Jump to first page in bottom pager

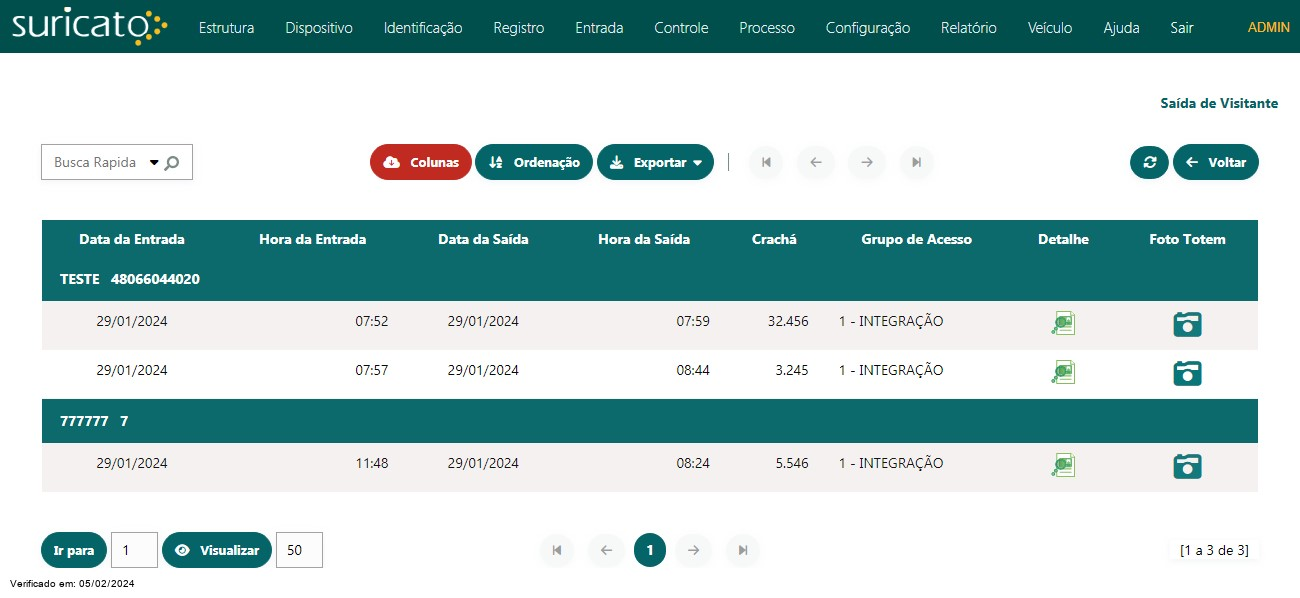[557, 550]
